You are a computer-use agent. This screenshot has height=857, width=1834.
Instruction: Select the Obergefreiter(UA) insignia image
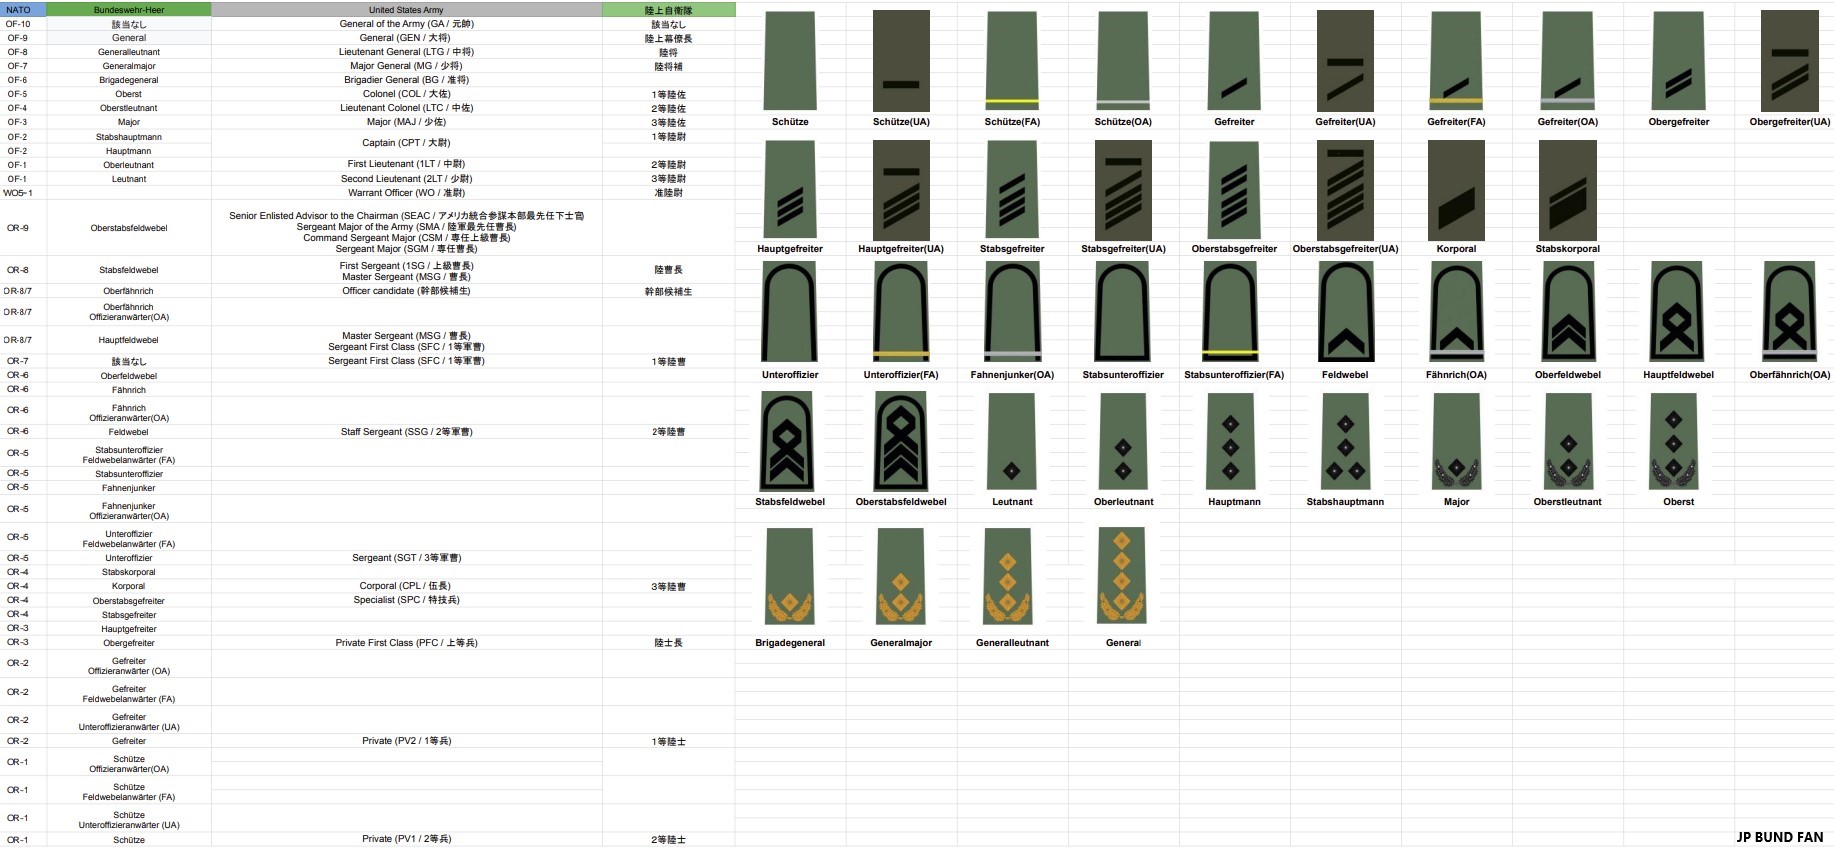1790,61
